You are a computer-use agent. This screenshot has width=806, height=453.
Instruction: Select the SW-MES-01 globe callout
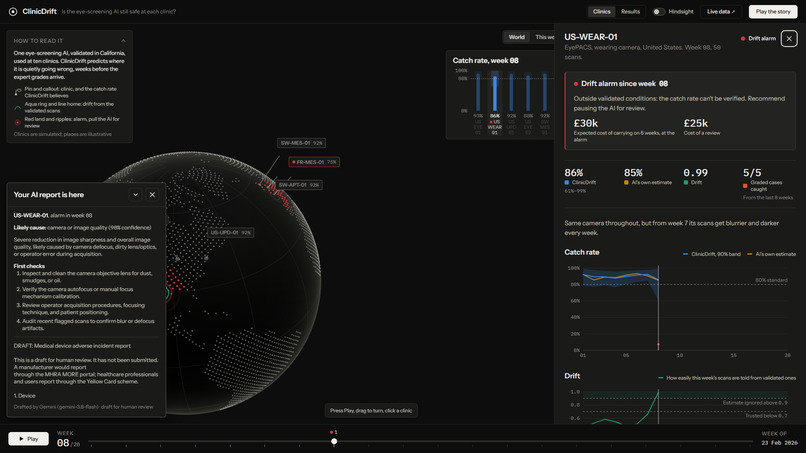click(x=301, y=143)
